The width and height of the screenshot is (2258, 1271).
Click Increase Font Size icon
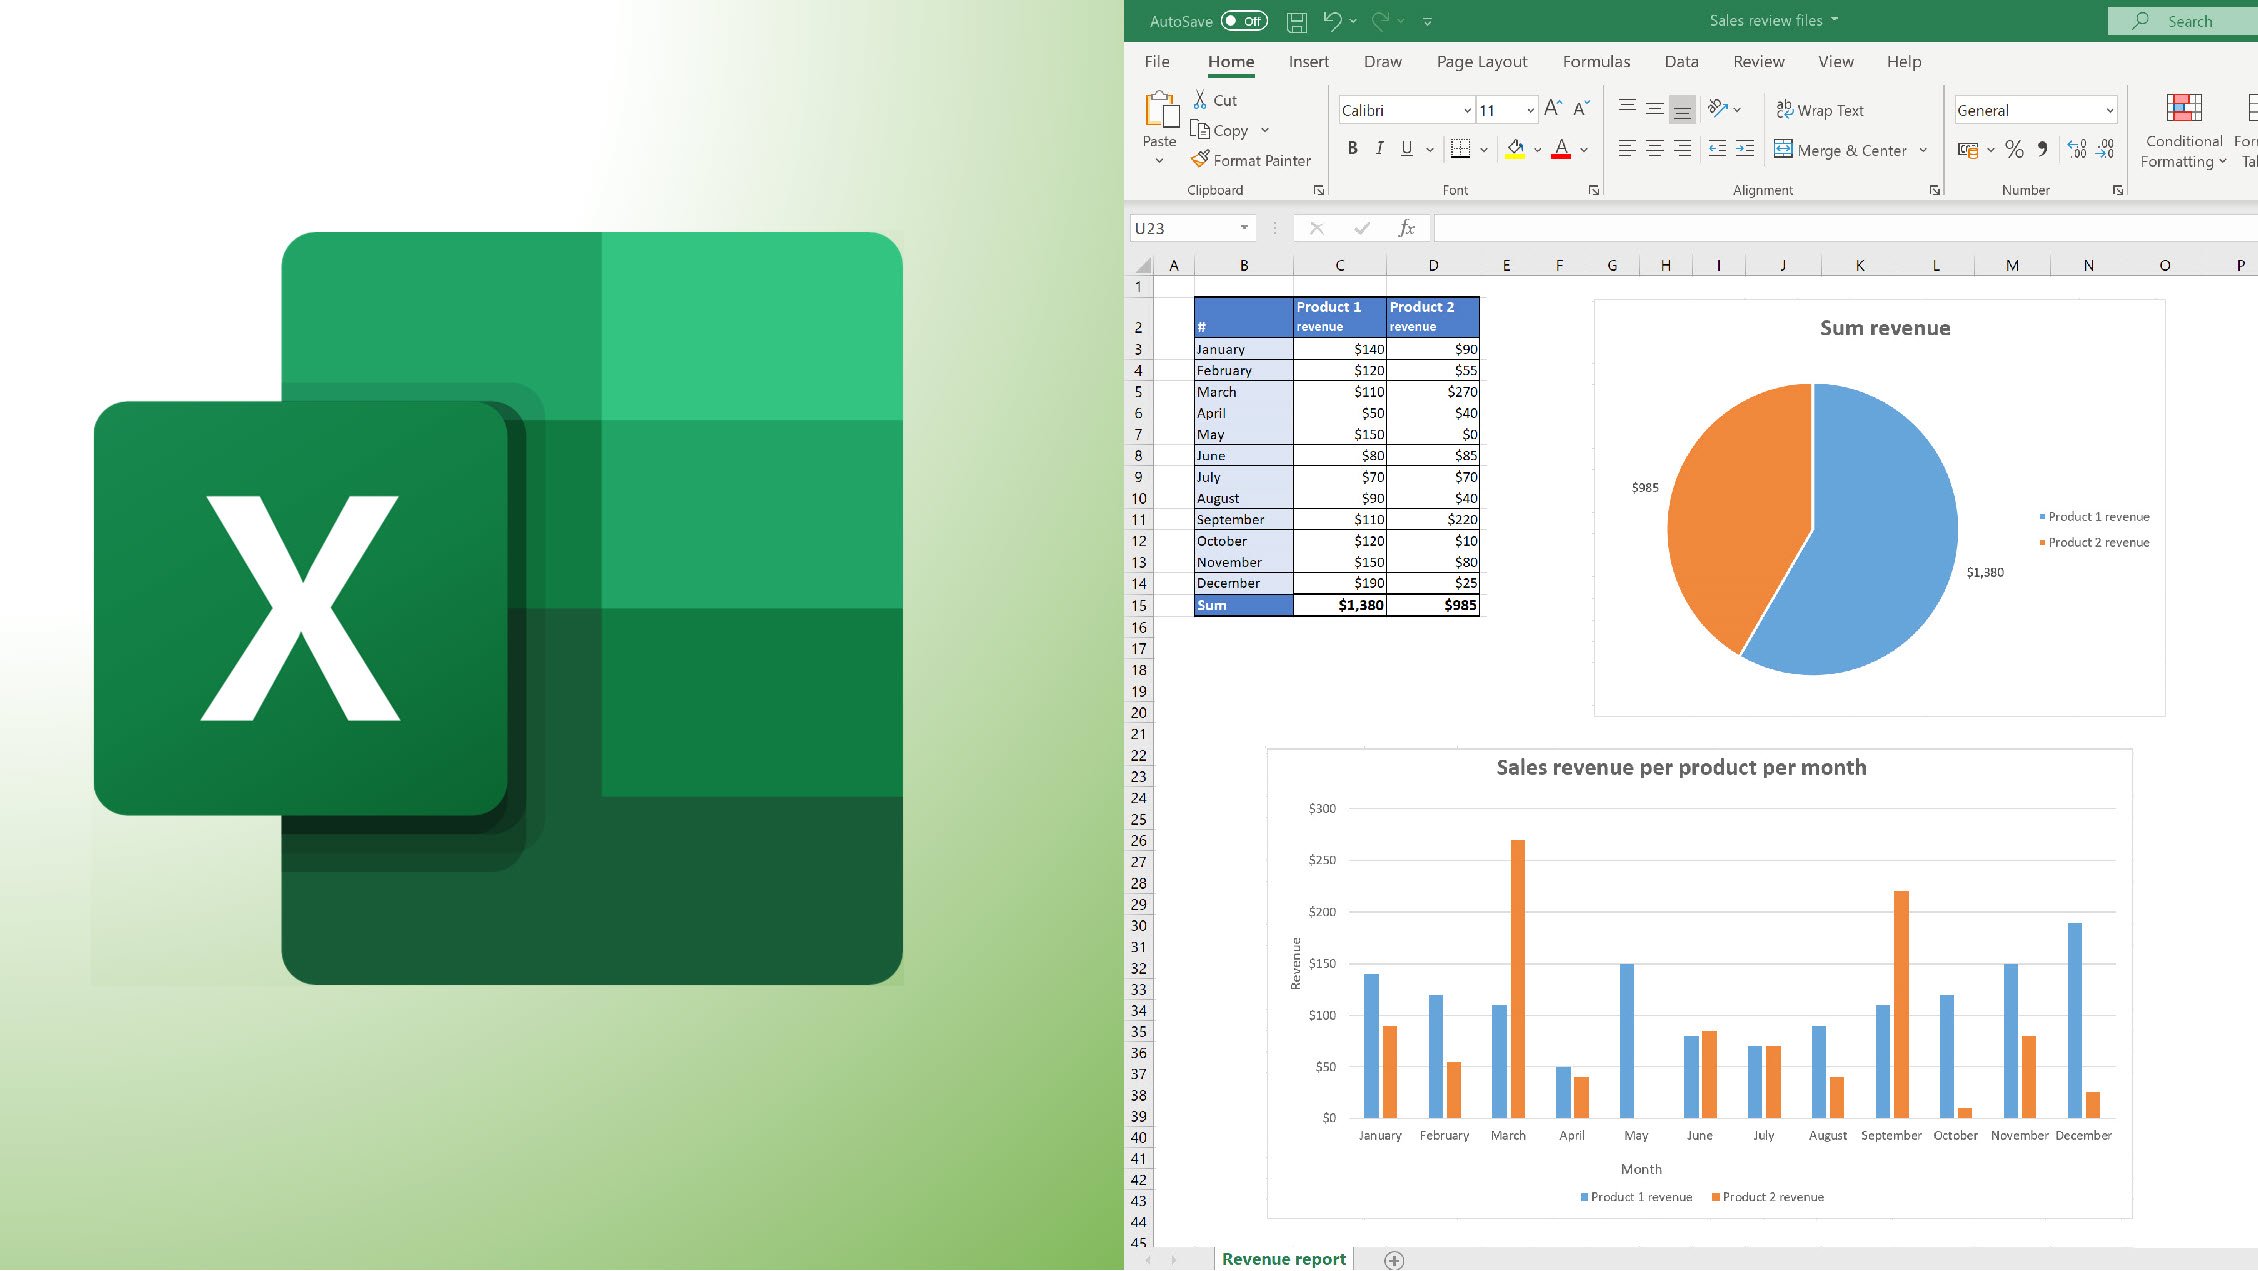click(1552, 109)
